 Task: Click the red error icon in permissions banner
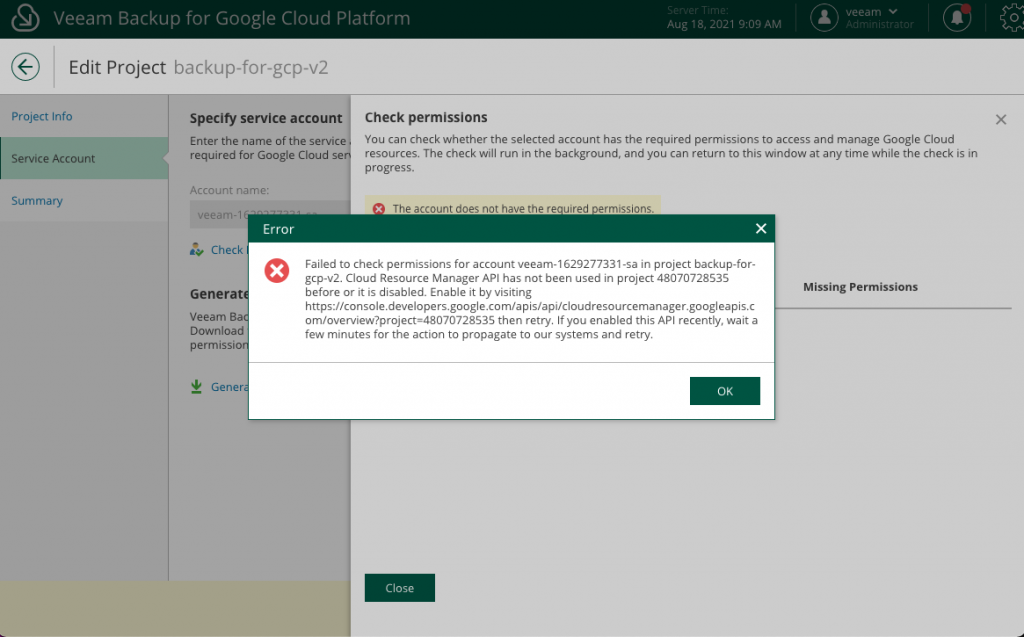point(379,209)
